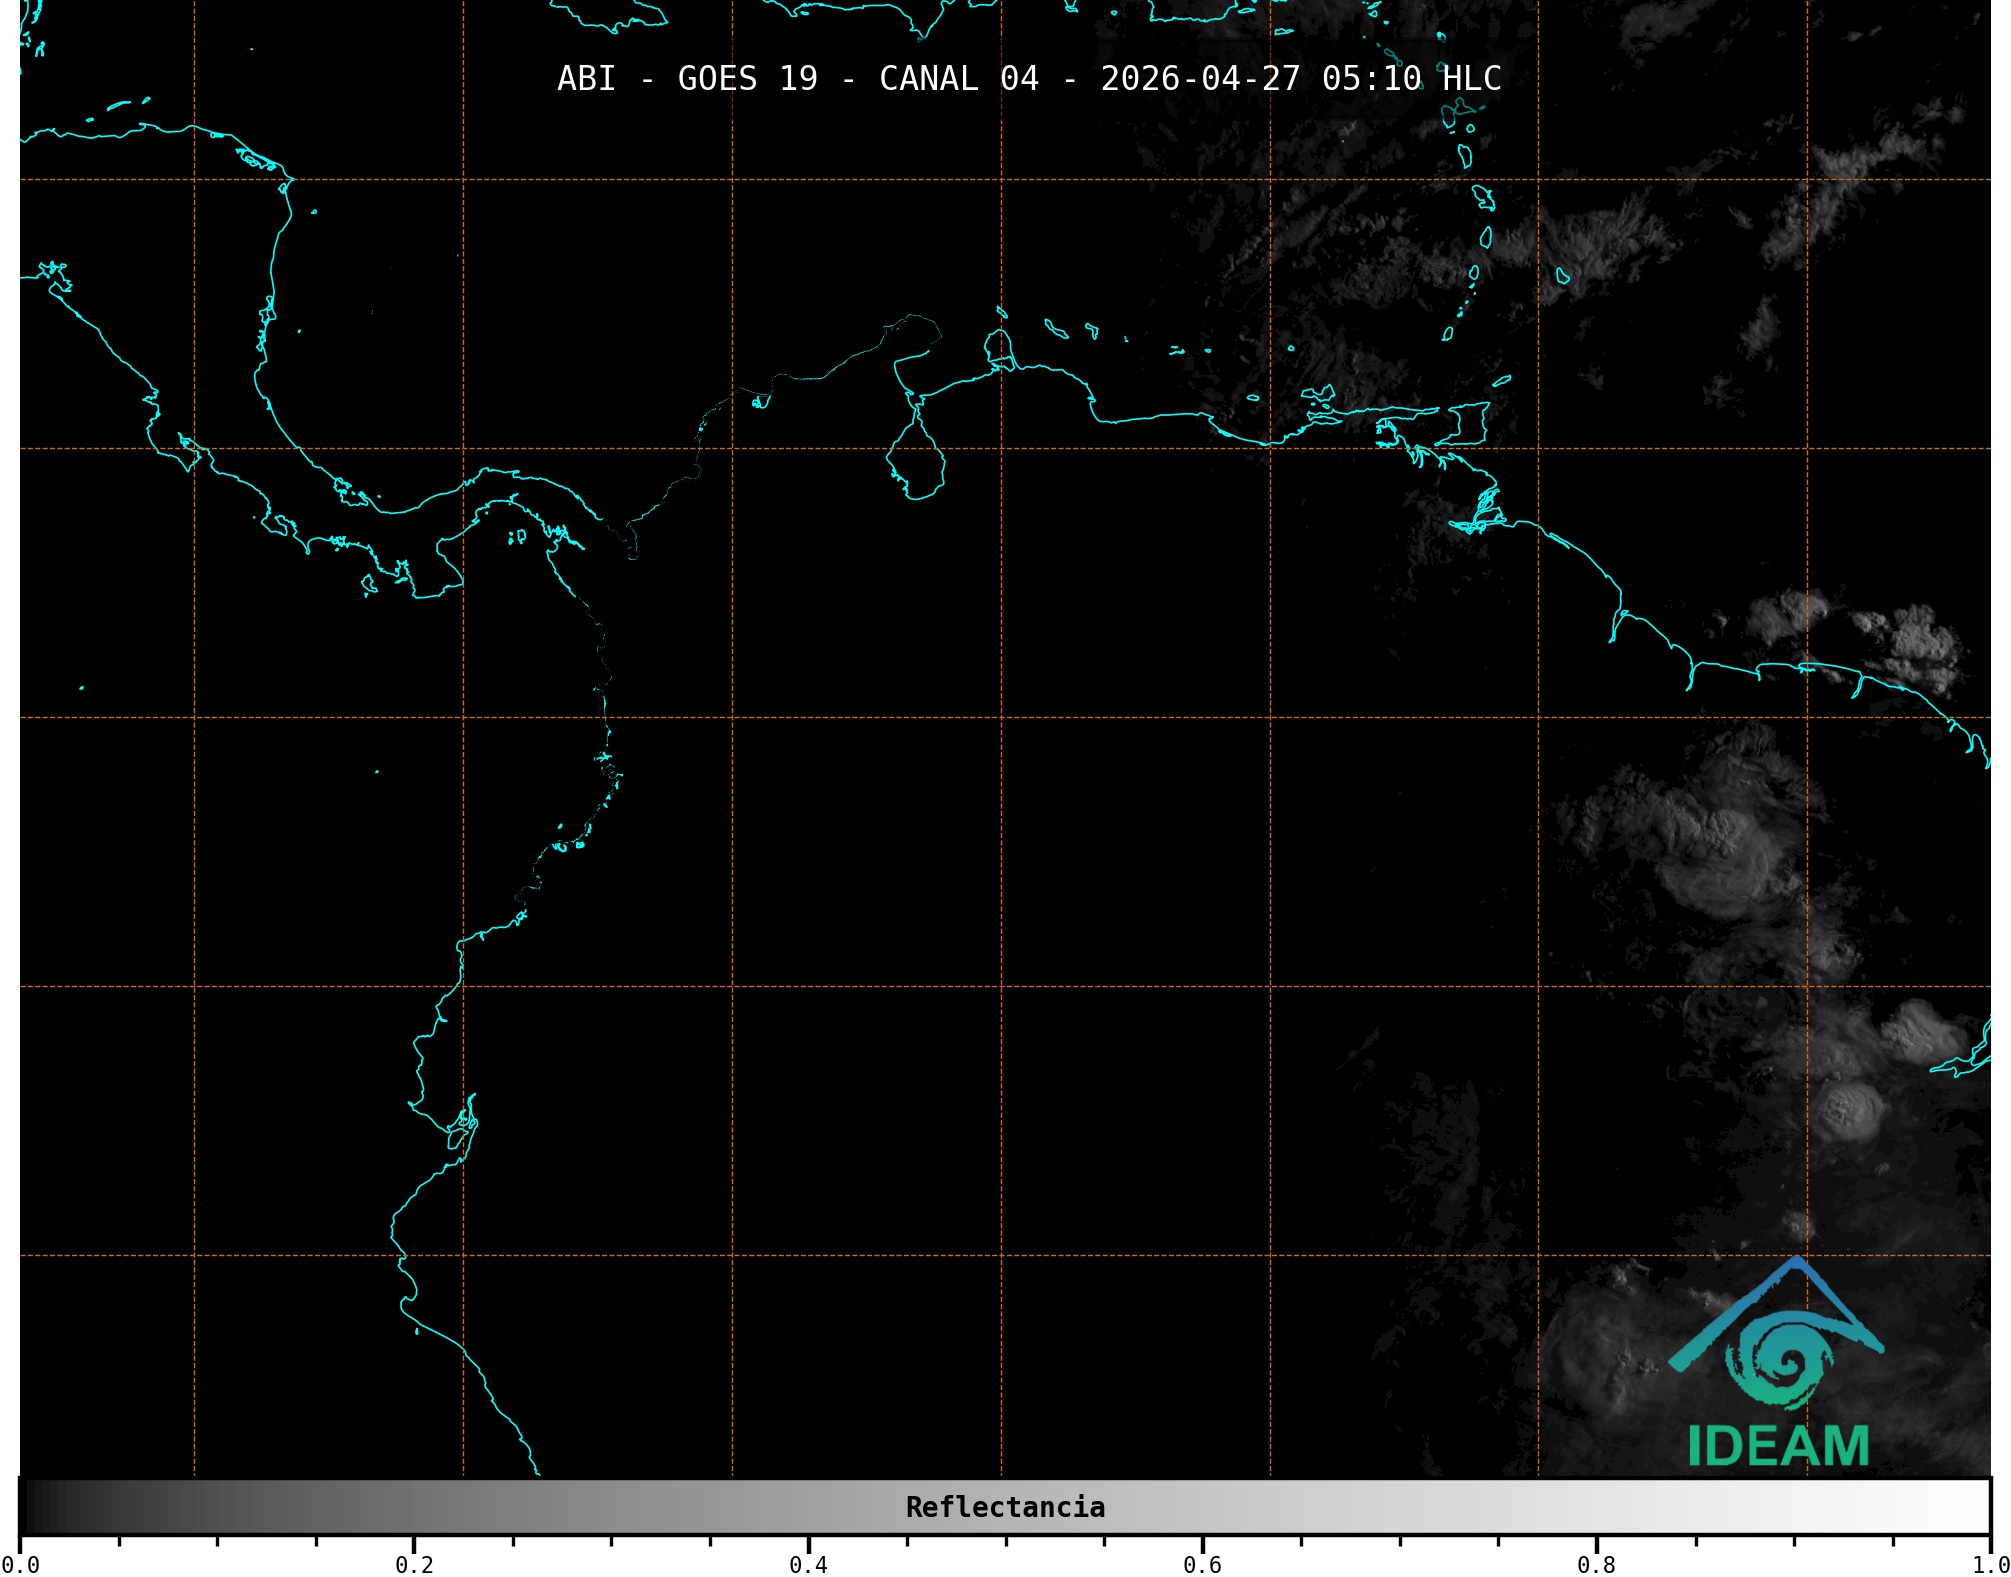Click the Barbados island outline
This screenshot has height=1577, width=2011.
coord(1562,276)
